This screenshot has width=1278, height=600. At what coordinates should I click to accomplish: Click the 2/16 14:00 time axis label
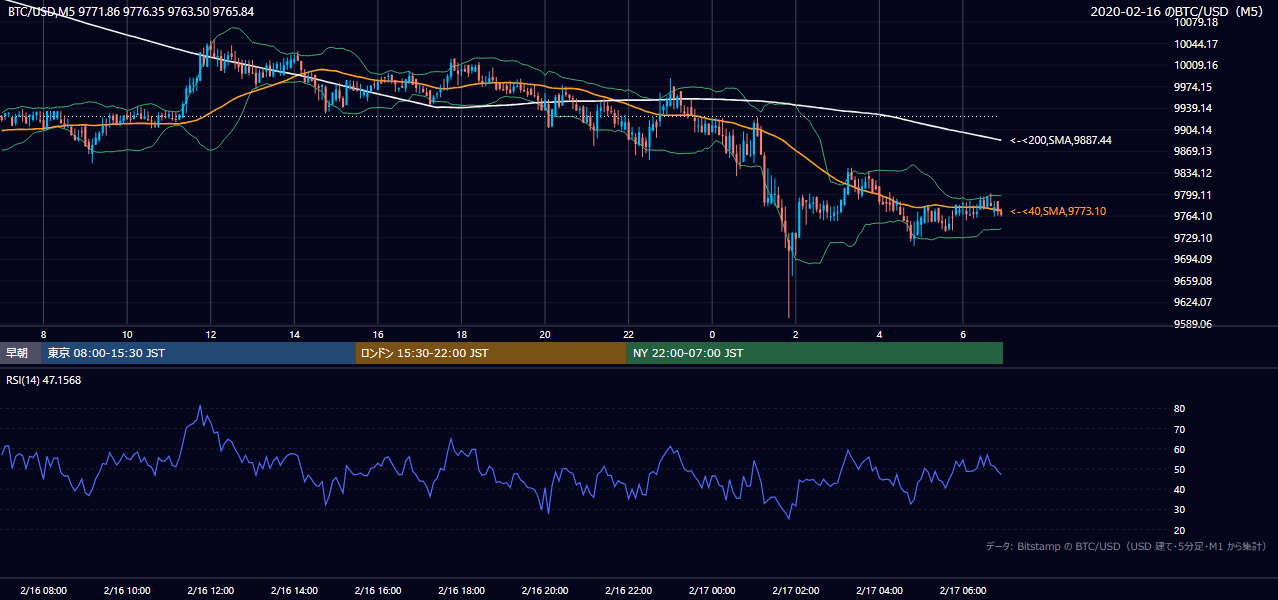click(294, 591)
